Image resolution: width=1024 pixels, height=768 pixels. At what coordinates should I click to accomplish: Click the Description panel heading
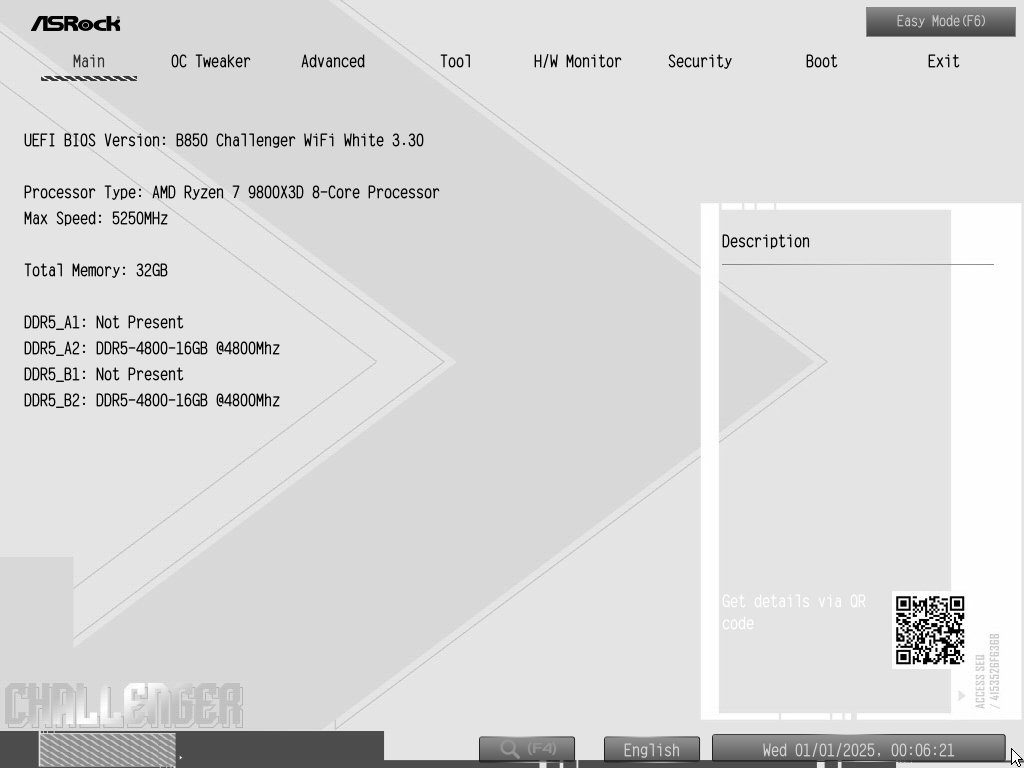click(766, 242)
